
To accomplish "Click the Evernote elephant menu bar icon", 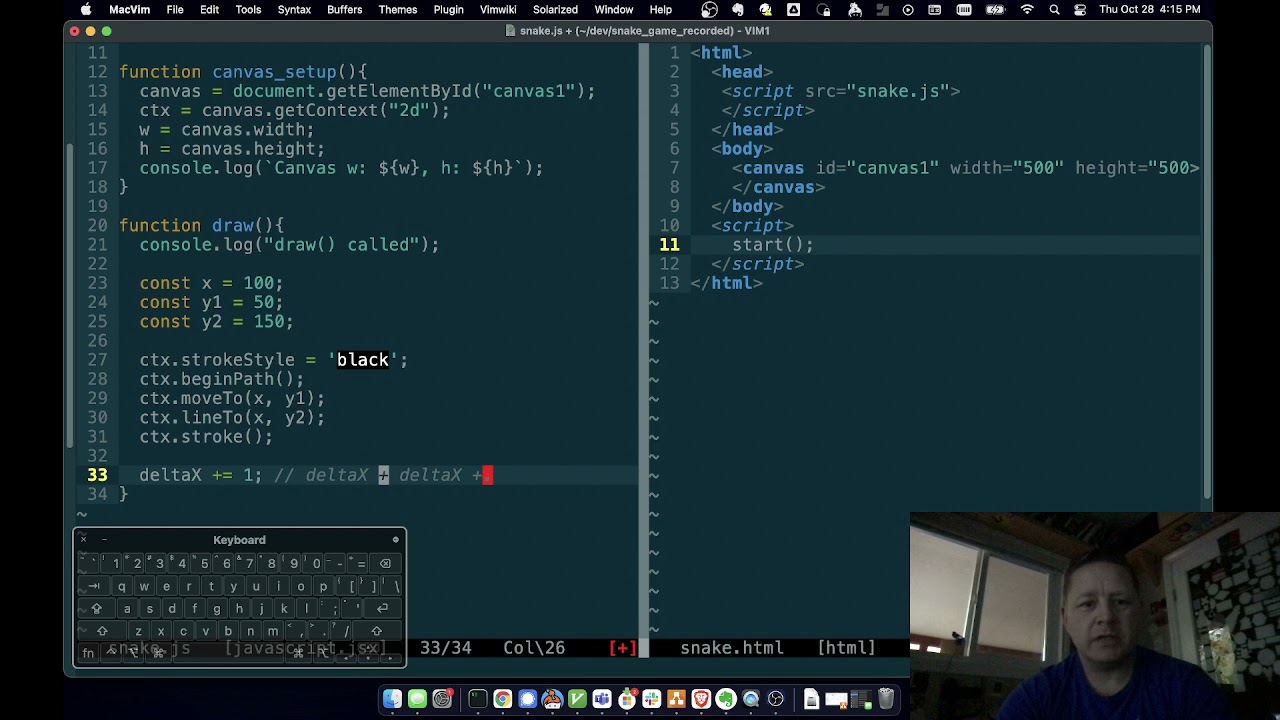I will click(x=738, y=9).
